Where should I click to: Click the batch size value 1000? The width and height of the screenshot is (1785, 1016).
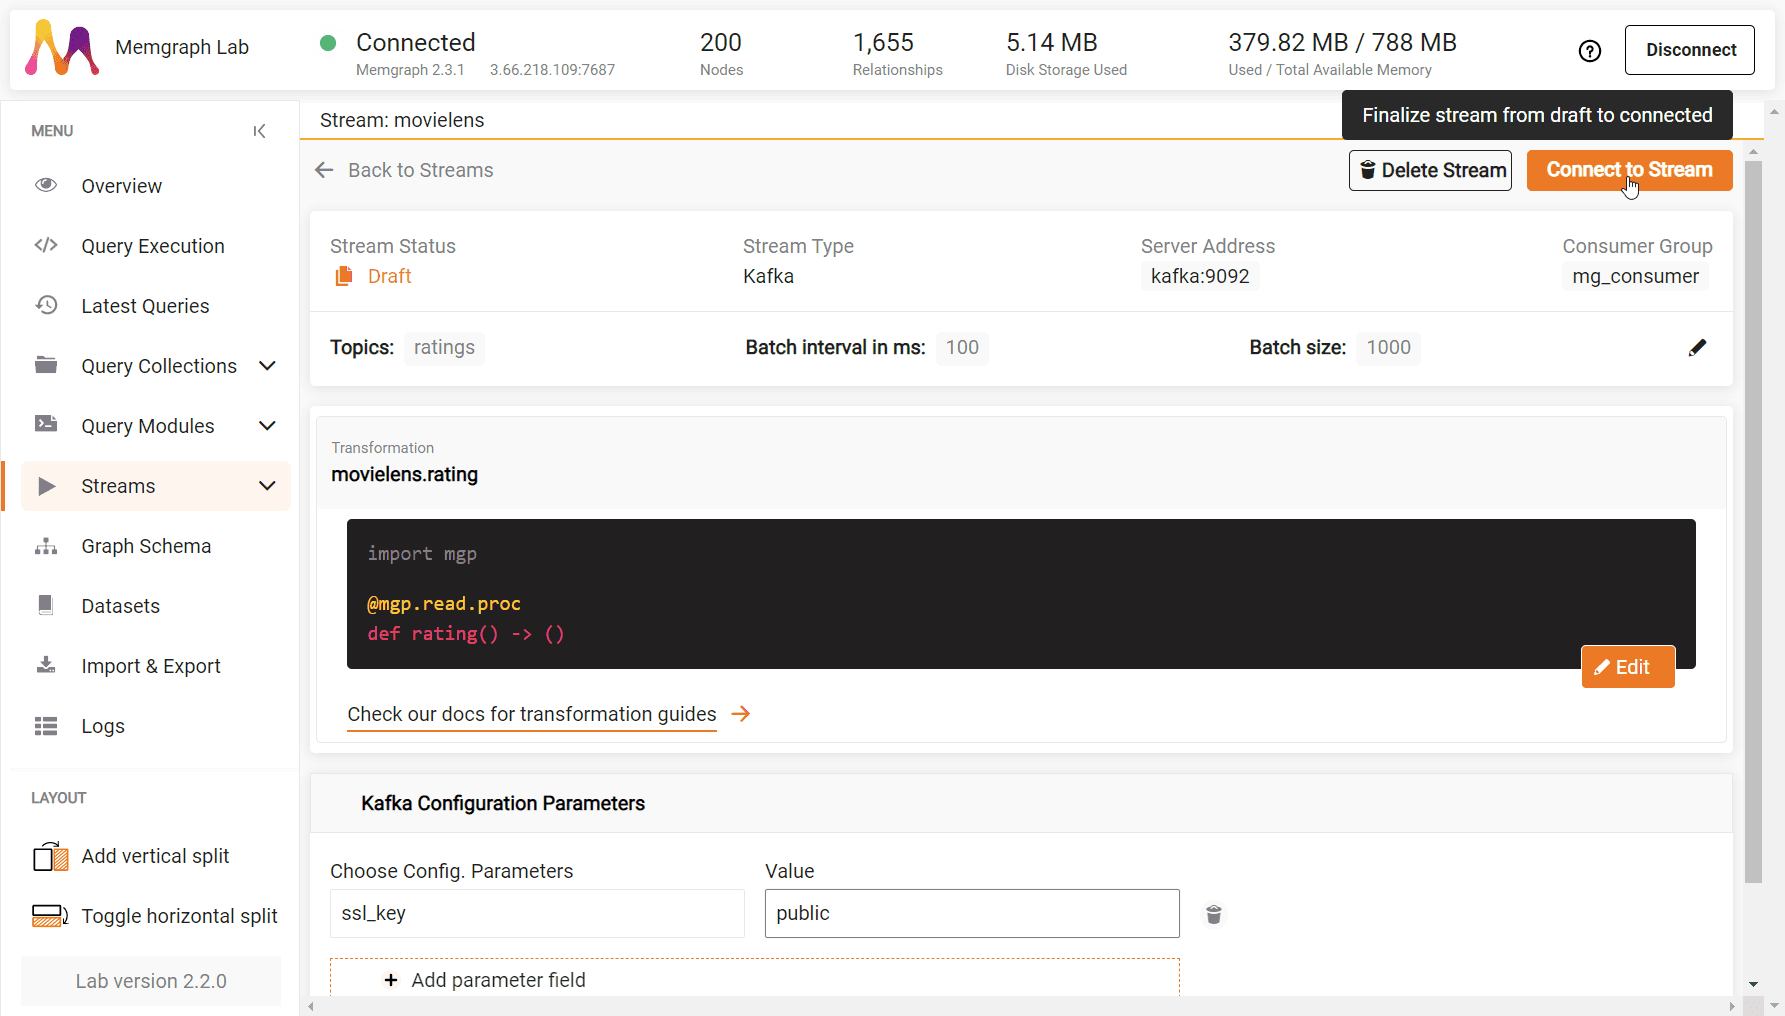coord(1388,348)
